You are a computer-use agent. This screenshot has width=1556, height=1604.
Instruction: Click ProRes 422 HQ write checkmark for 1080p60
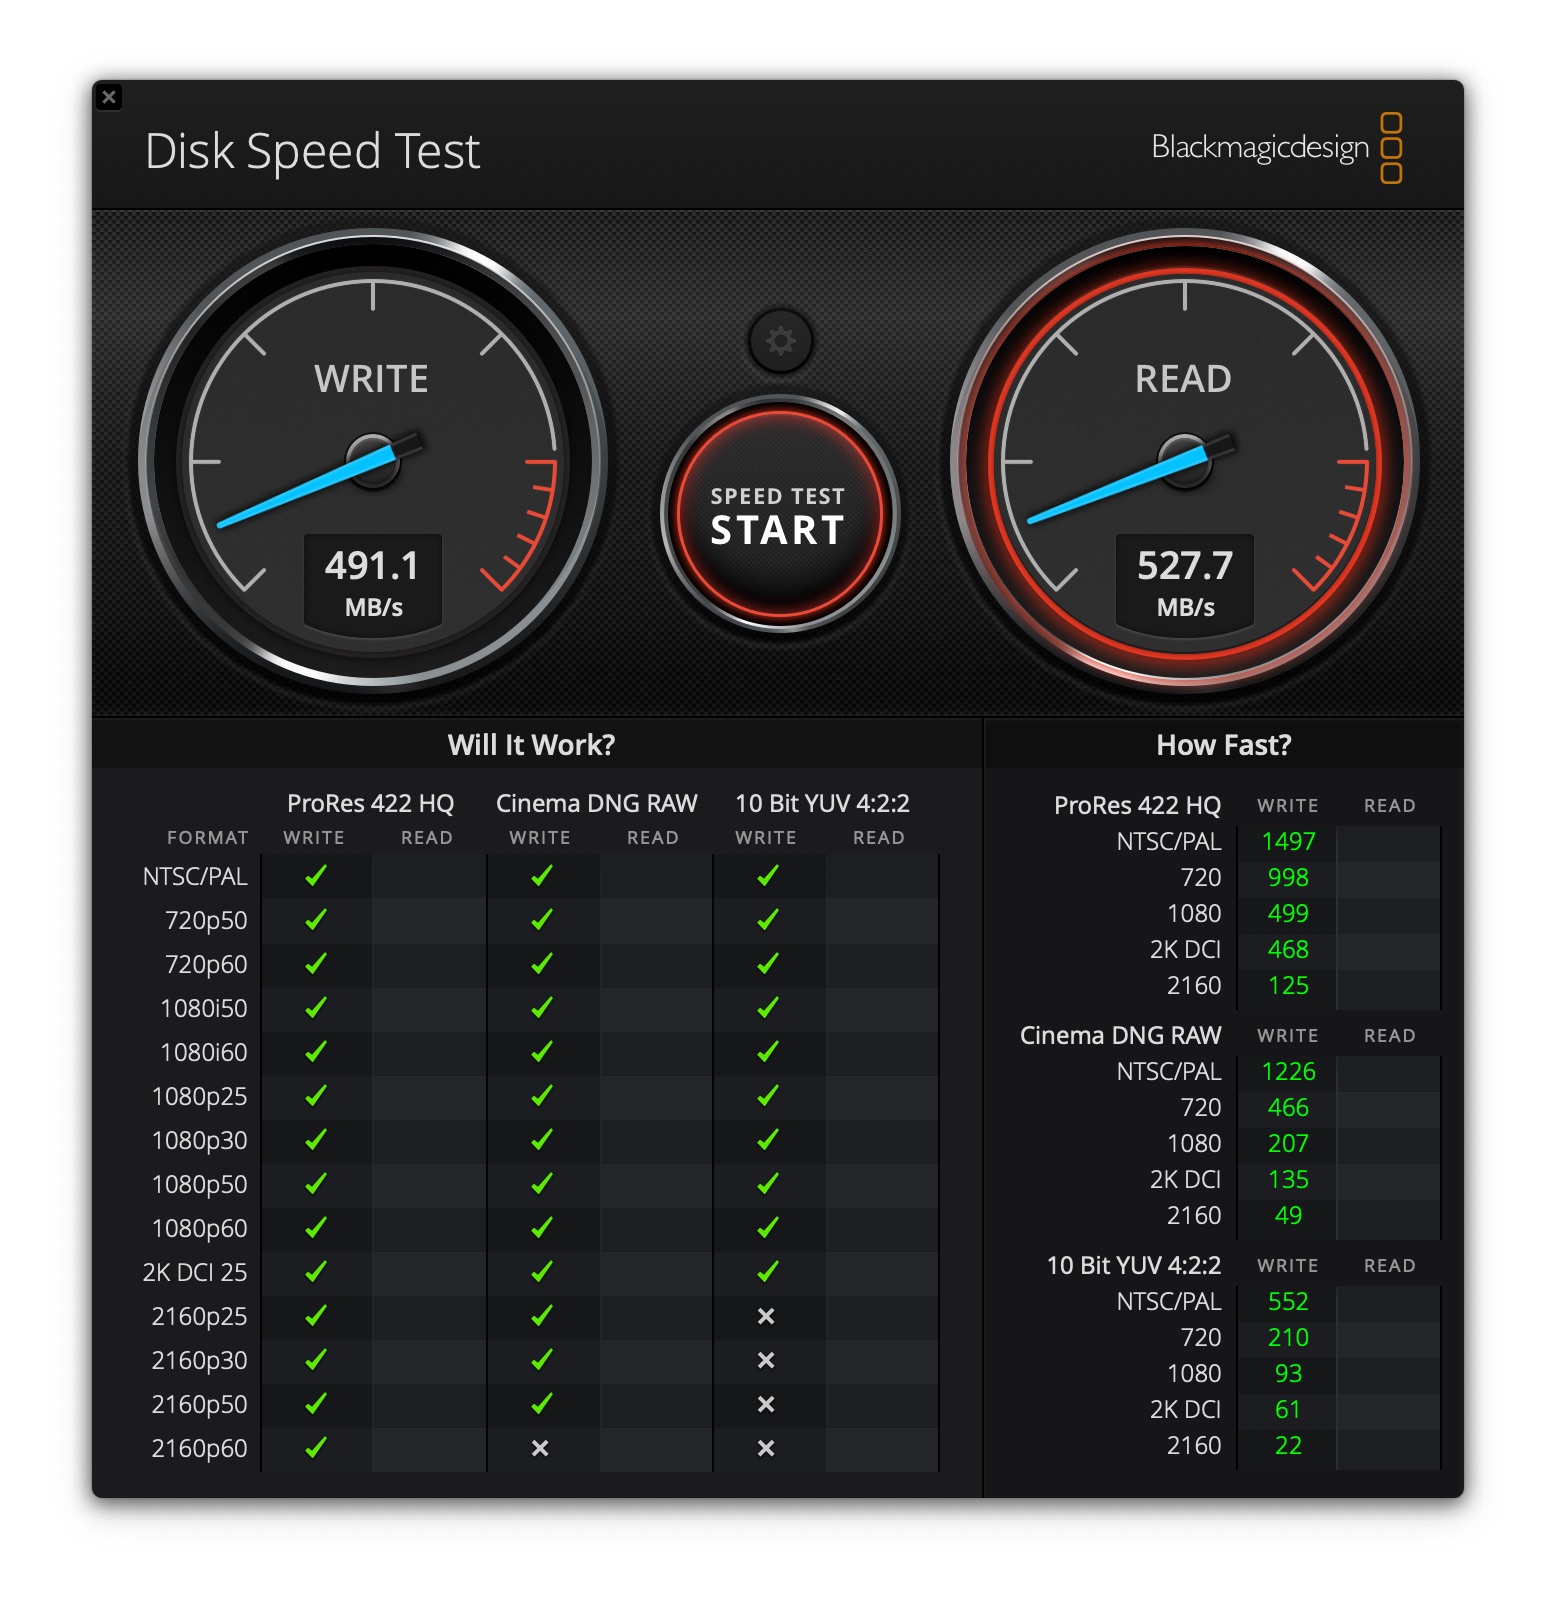click(316, 1228)
